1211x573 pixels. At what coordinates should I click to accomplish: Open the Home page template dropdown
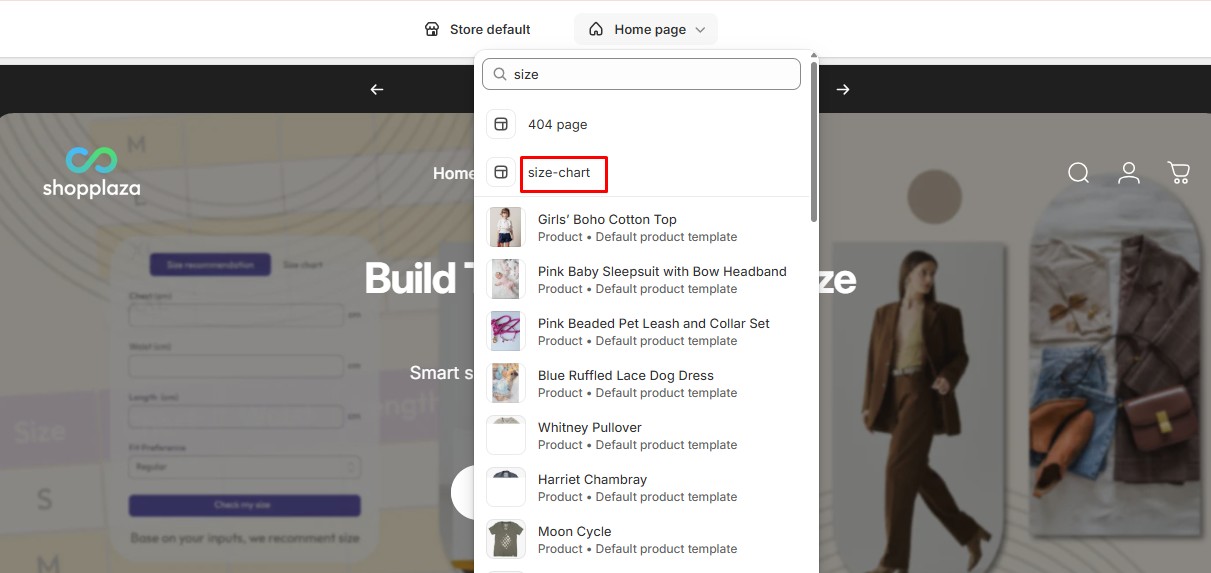coord(645,29)
